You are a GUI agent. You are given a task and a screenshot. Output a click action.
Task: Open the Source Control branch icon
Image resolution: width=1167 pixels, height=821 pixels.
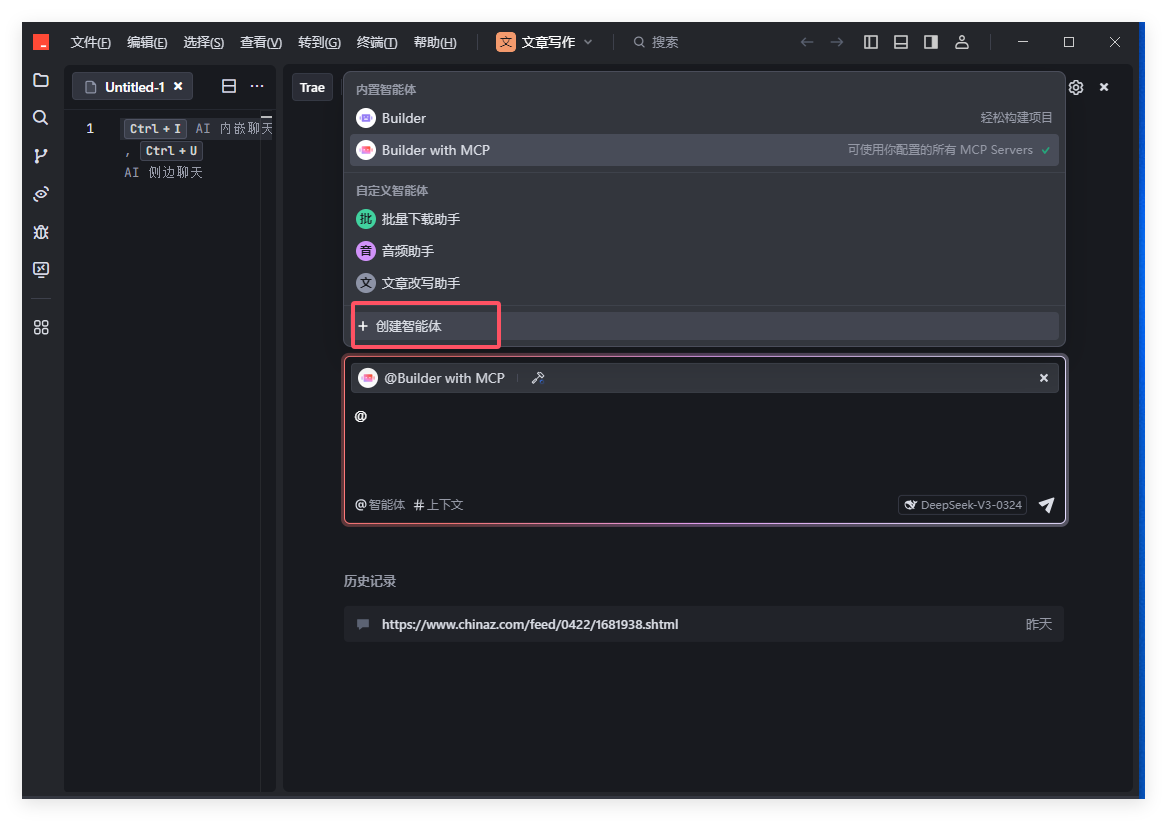click(41, 156)
